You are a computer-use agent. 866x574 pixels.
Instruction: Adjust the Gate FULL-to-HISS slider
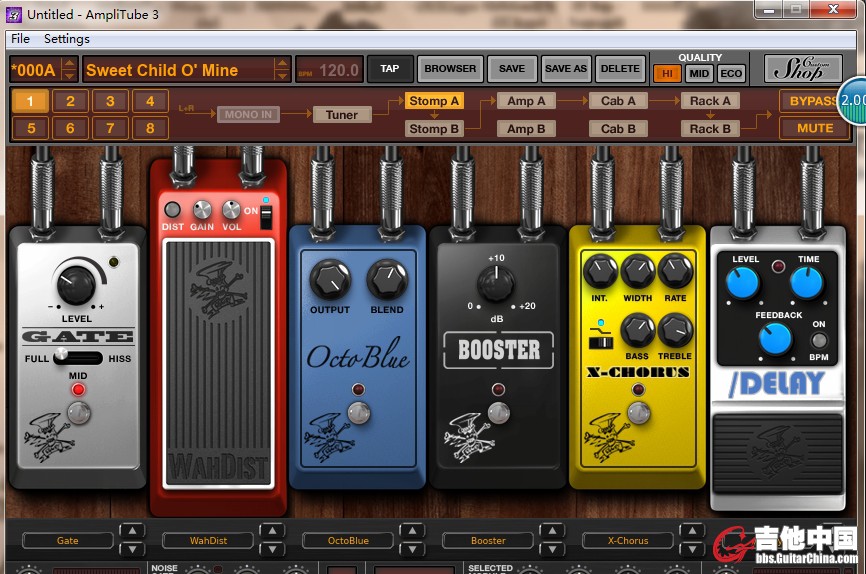(77, 357)
